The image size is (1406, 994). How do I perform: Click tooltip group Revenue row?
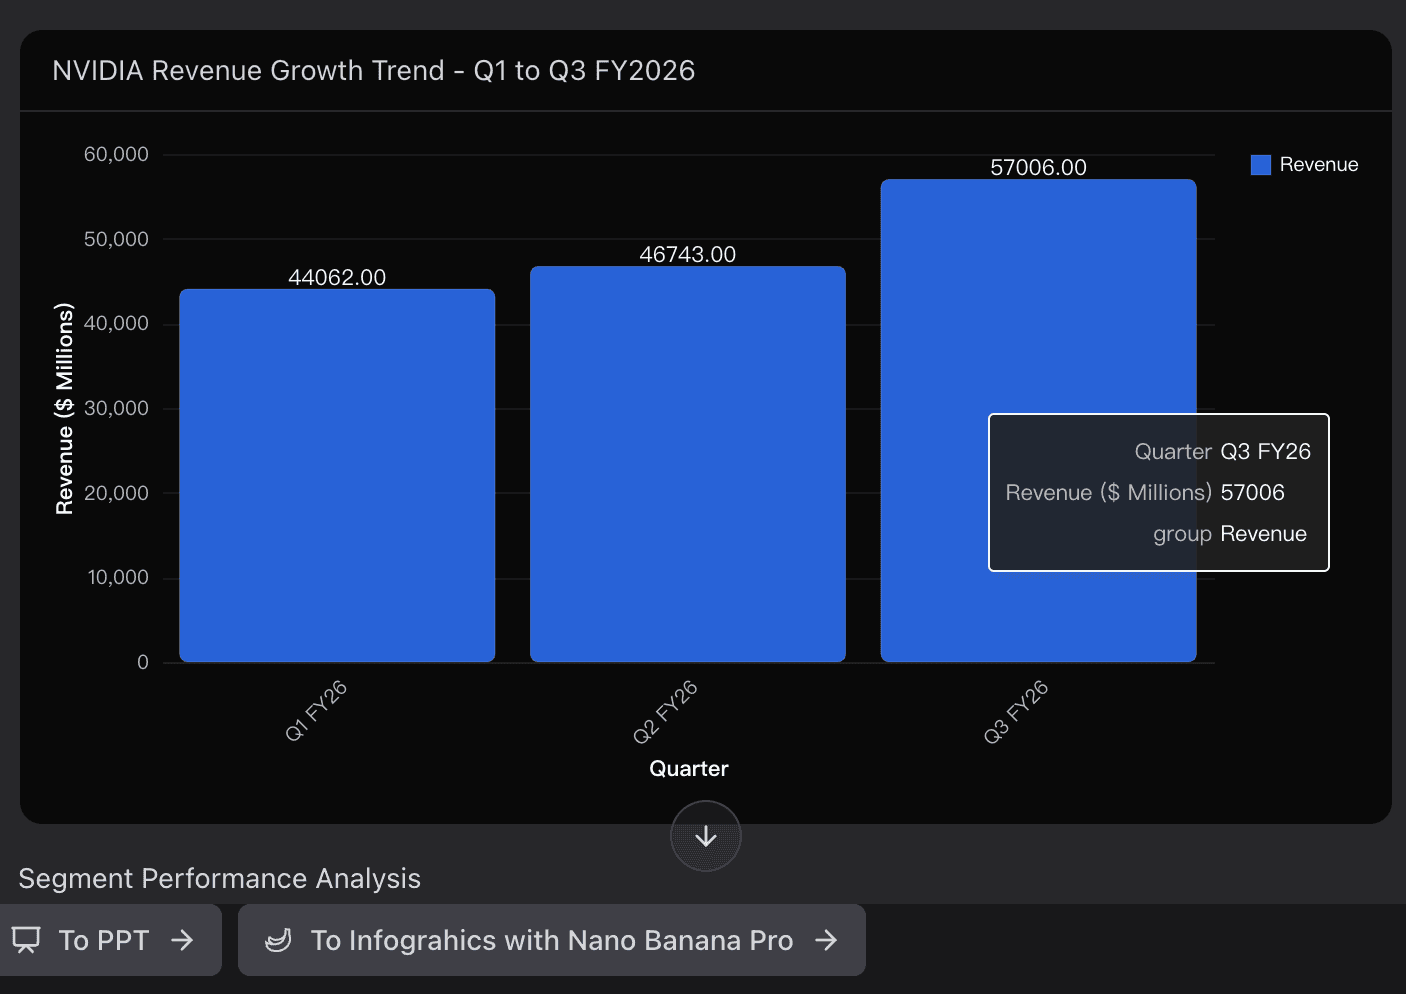pos(1230,534)
